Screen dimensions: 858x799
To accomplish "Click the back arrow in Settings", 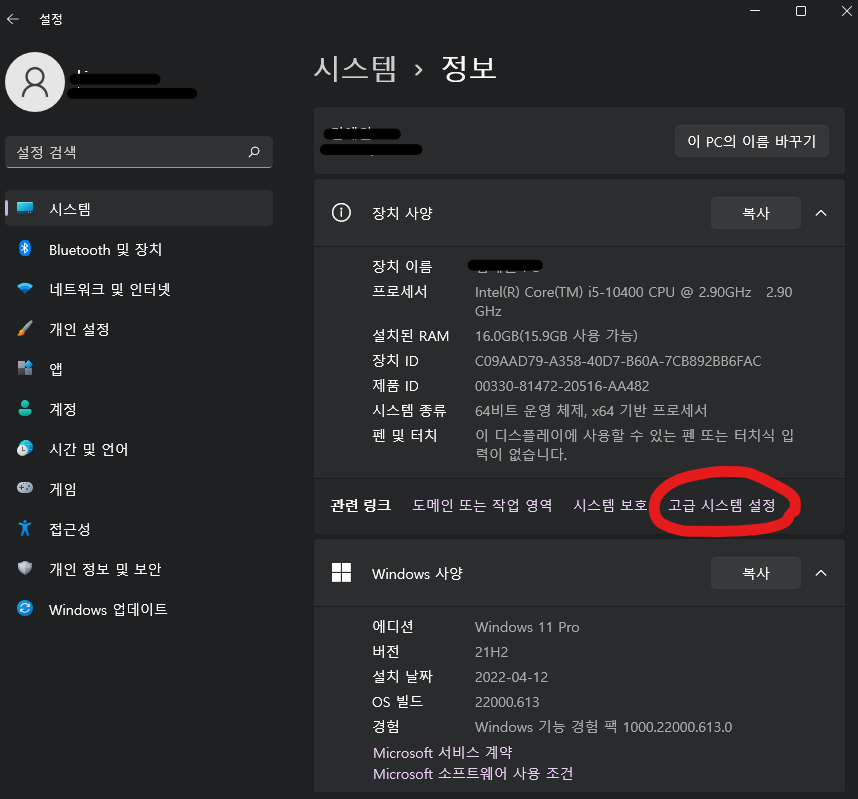I will coord(13,19).
